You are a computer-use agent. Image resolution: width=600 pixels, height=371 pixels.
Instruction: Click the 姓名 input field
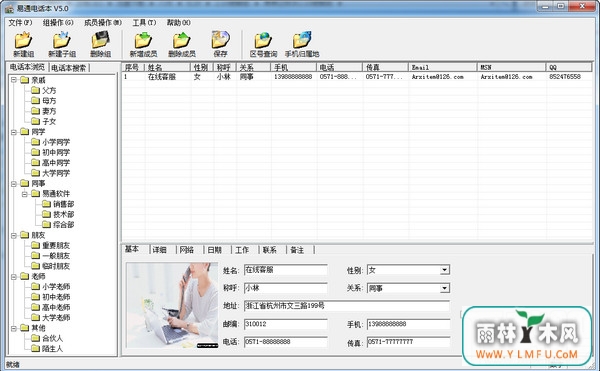(x=286, y=270)
